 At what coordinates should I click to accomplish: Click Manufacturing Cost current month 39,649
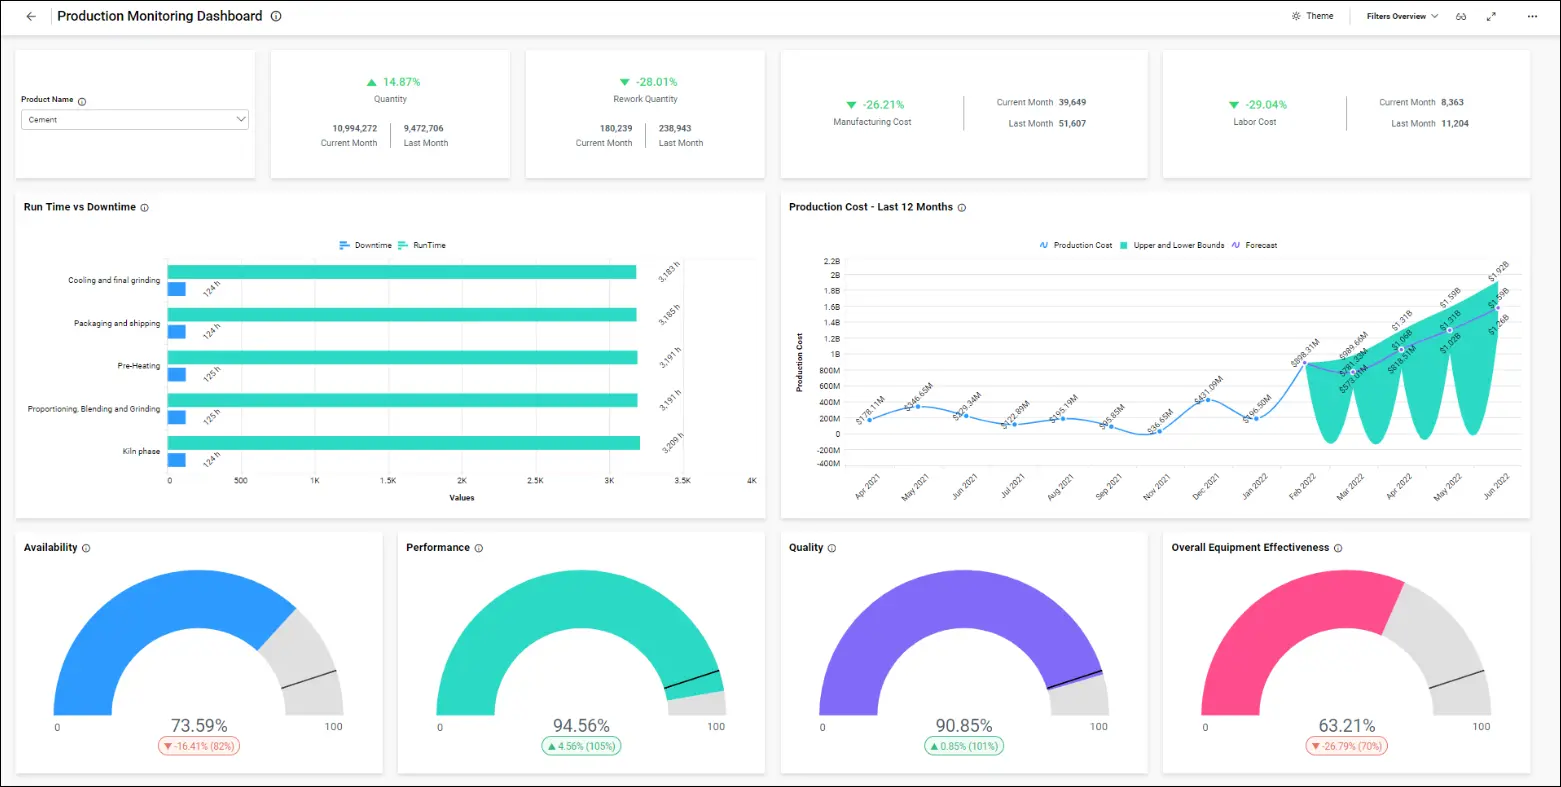click(x=1072, y=102)
